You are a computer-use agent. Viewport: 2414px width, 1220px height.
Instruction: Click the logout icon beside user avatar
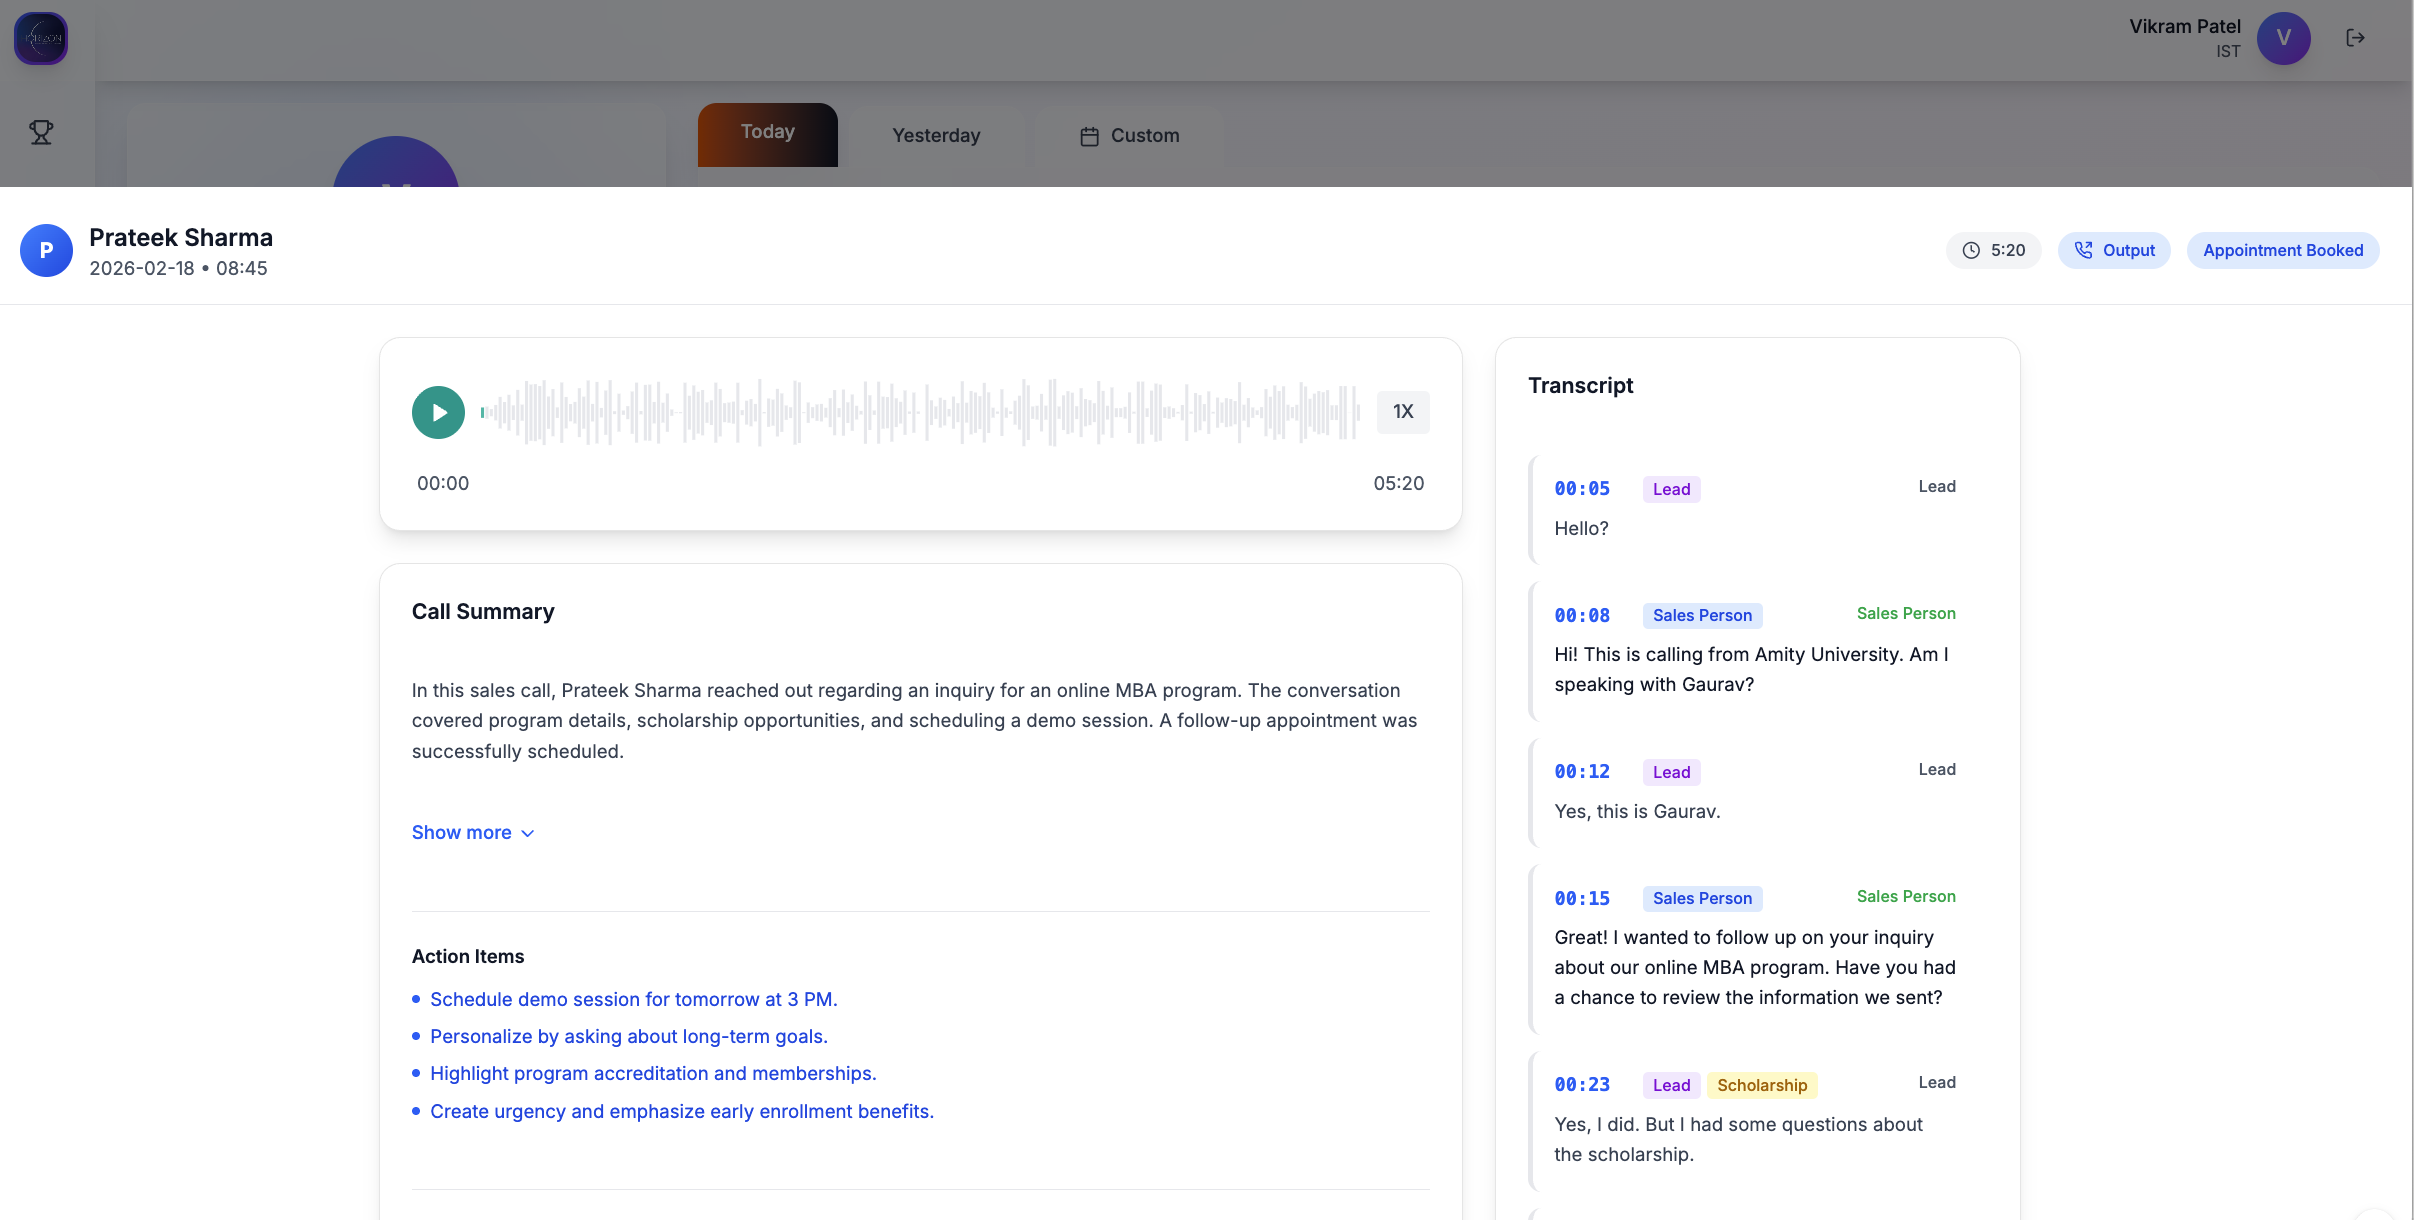(2355, 38)
